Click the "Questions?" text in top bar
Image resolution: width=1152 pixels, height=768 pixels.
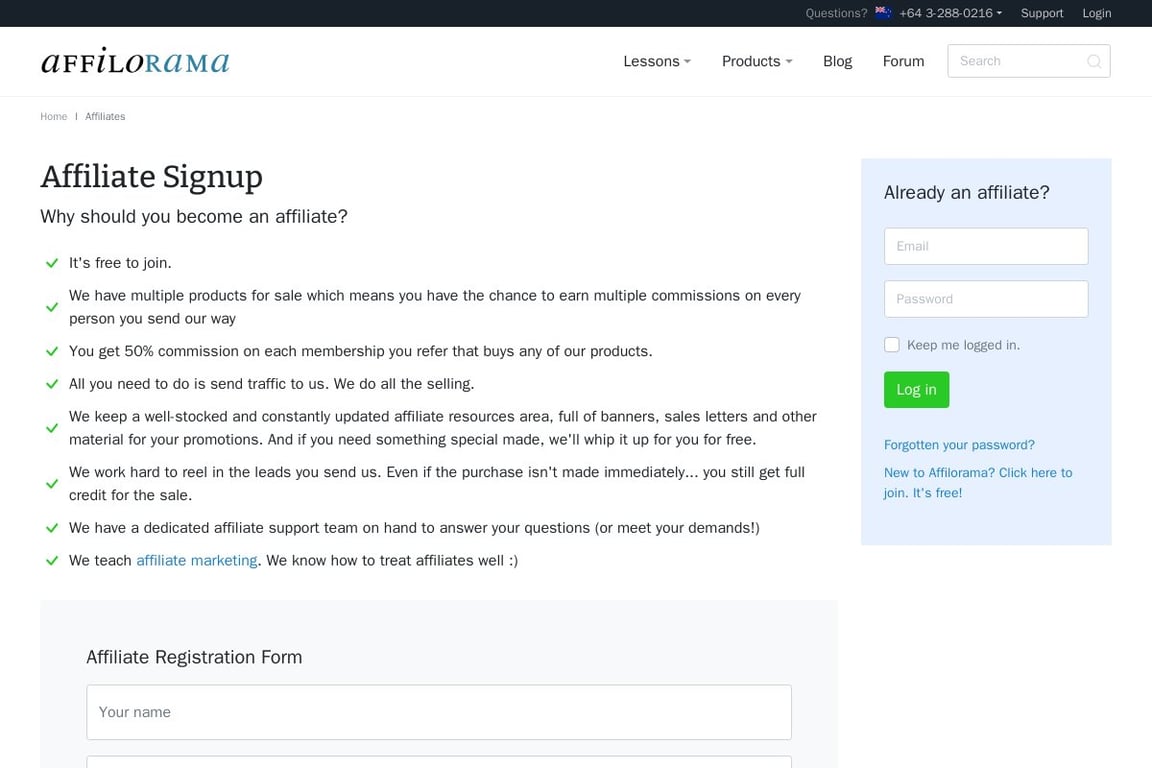[x=836, y=13]
